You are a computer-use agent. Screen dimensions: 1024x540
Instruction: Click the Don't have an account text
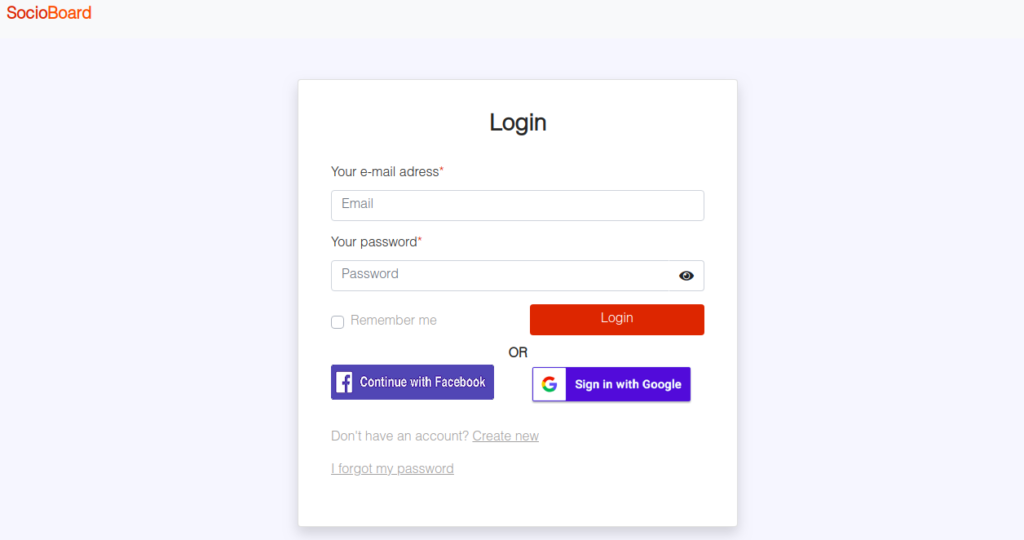pyautogui.click(x=400, y=436)
